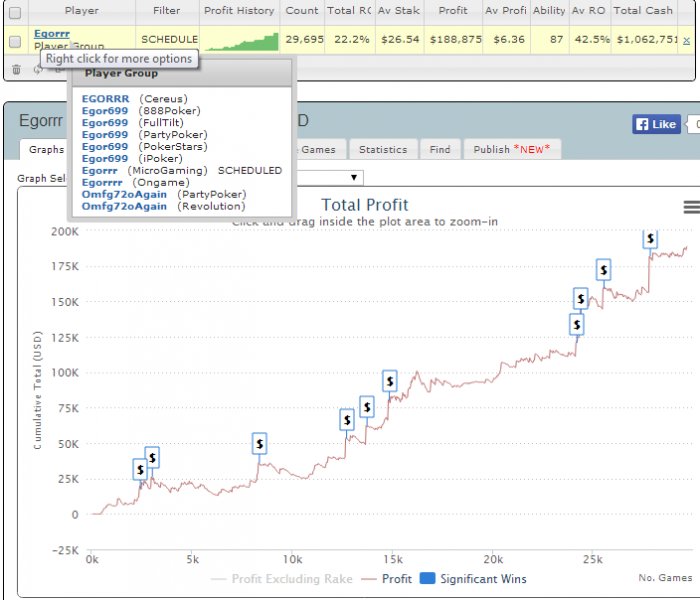Image resolution: width=700 pixels, height=600 pixels.
Task: Toggle the header select-all checkbox
Action: point(15,13)
